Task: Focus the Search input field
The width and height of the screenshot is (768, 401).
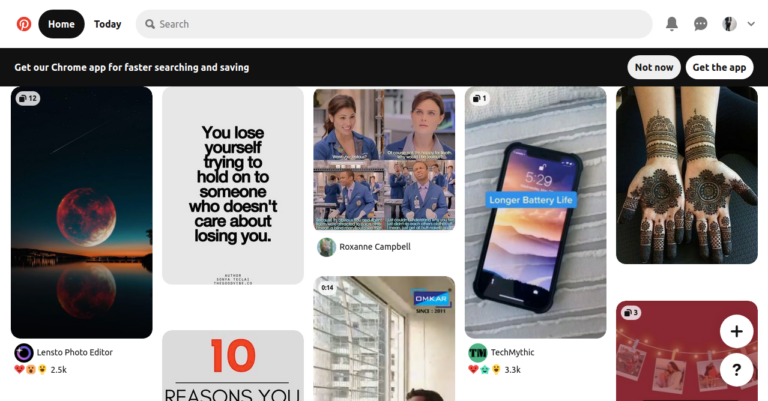Action: coord(394,24)
